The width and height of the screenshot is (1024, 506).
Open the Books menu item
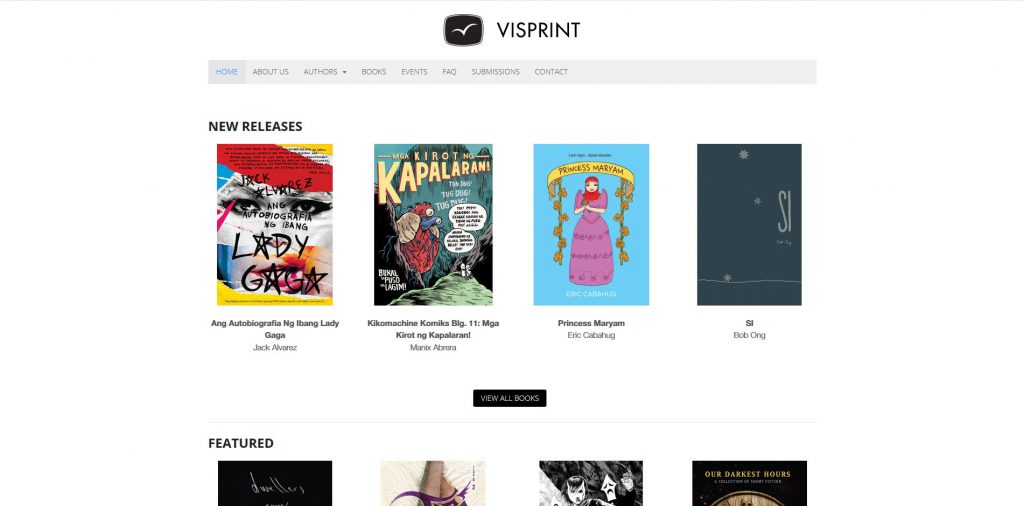[374, 72]
